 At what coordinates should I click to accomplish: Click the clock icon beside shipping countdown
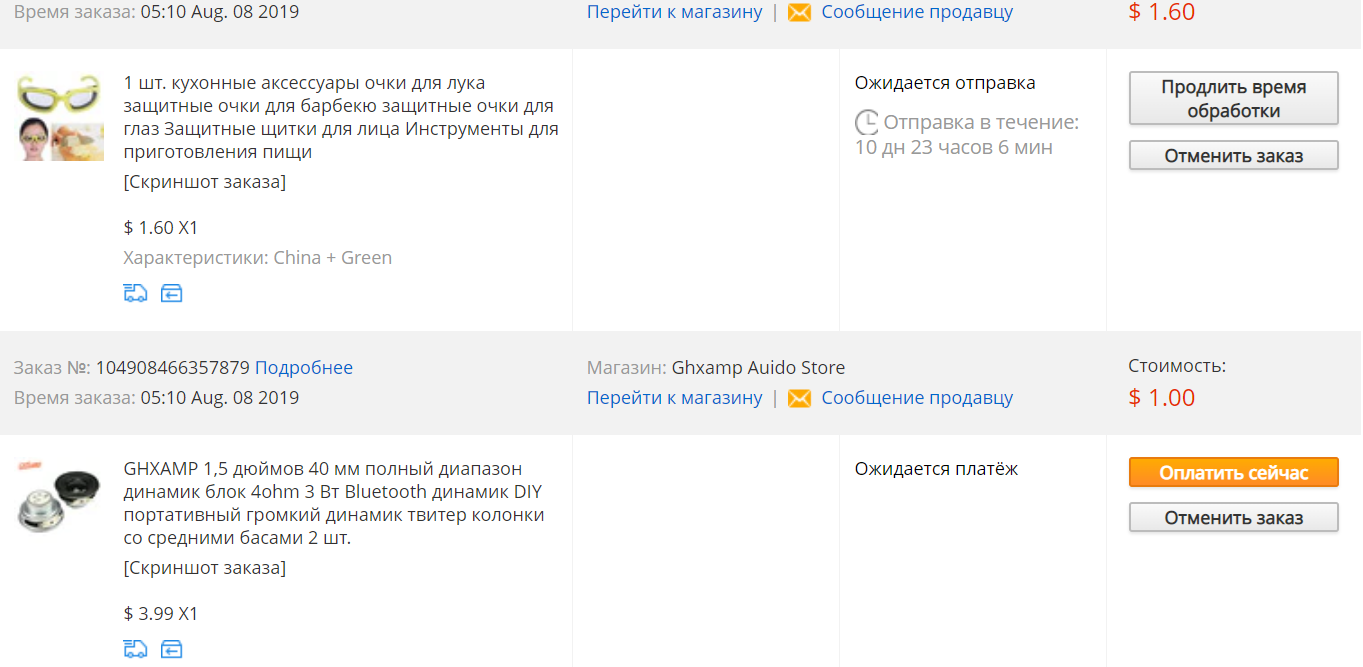click(866, 123)
